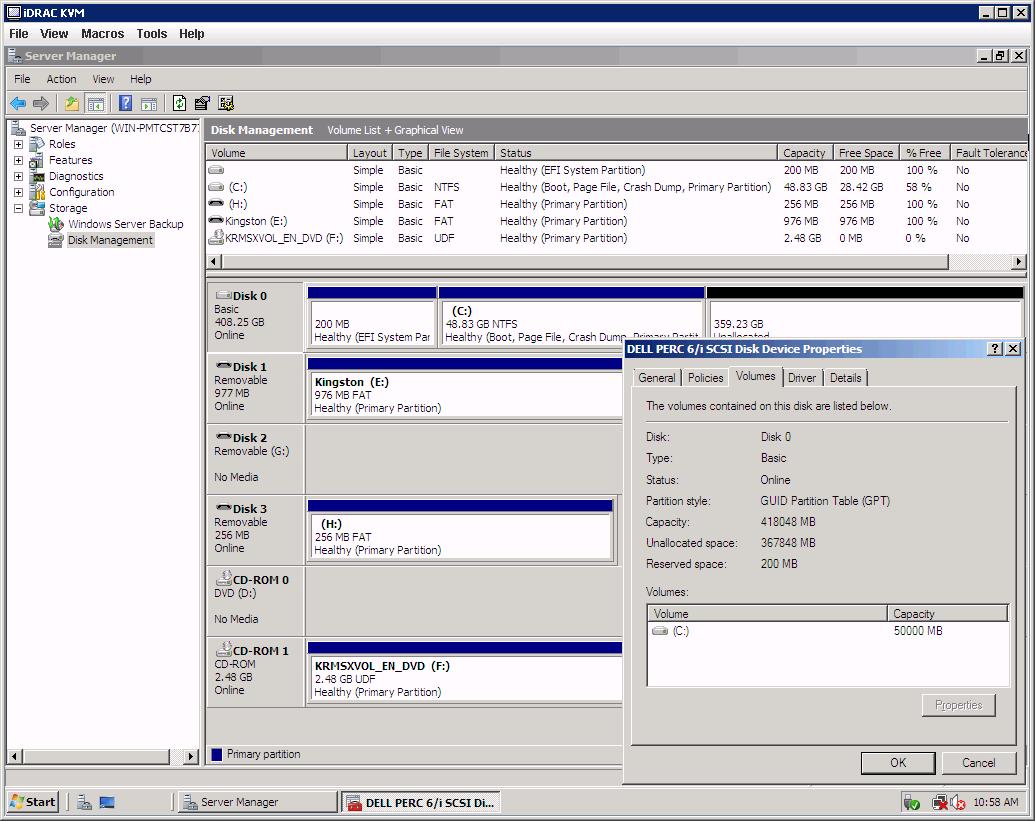Click Server Manager taskbar button
The height and width of the screenshot is (821, 1035).
point(257,802)
